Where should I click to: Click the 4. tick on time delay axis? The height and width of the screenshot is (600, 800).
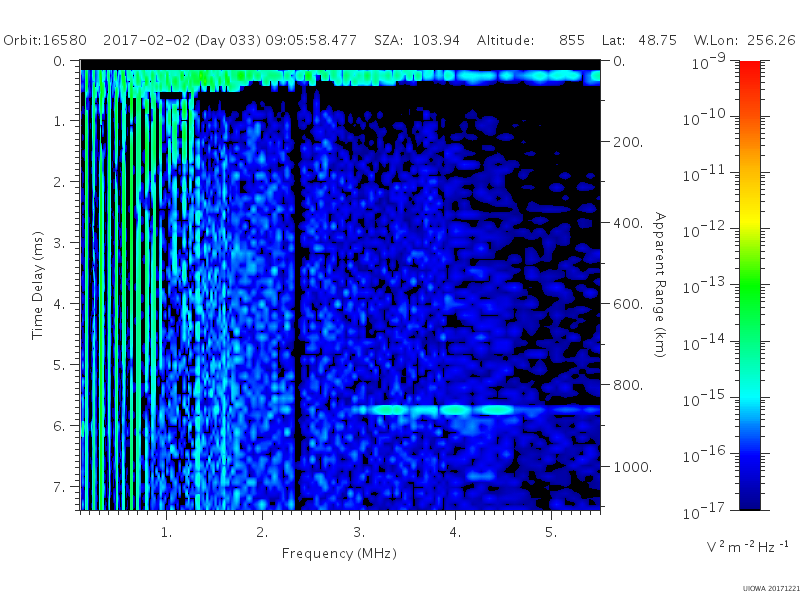60,304
